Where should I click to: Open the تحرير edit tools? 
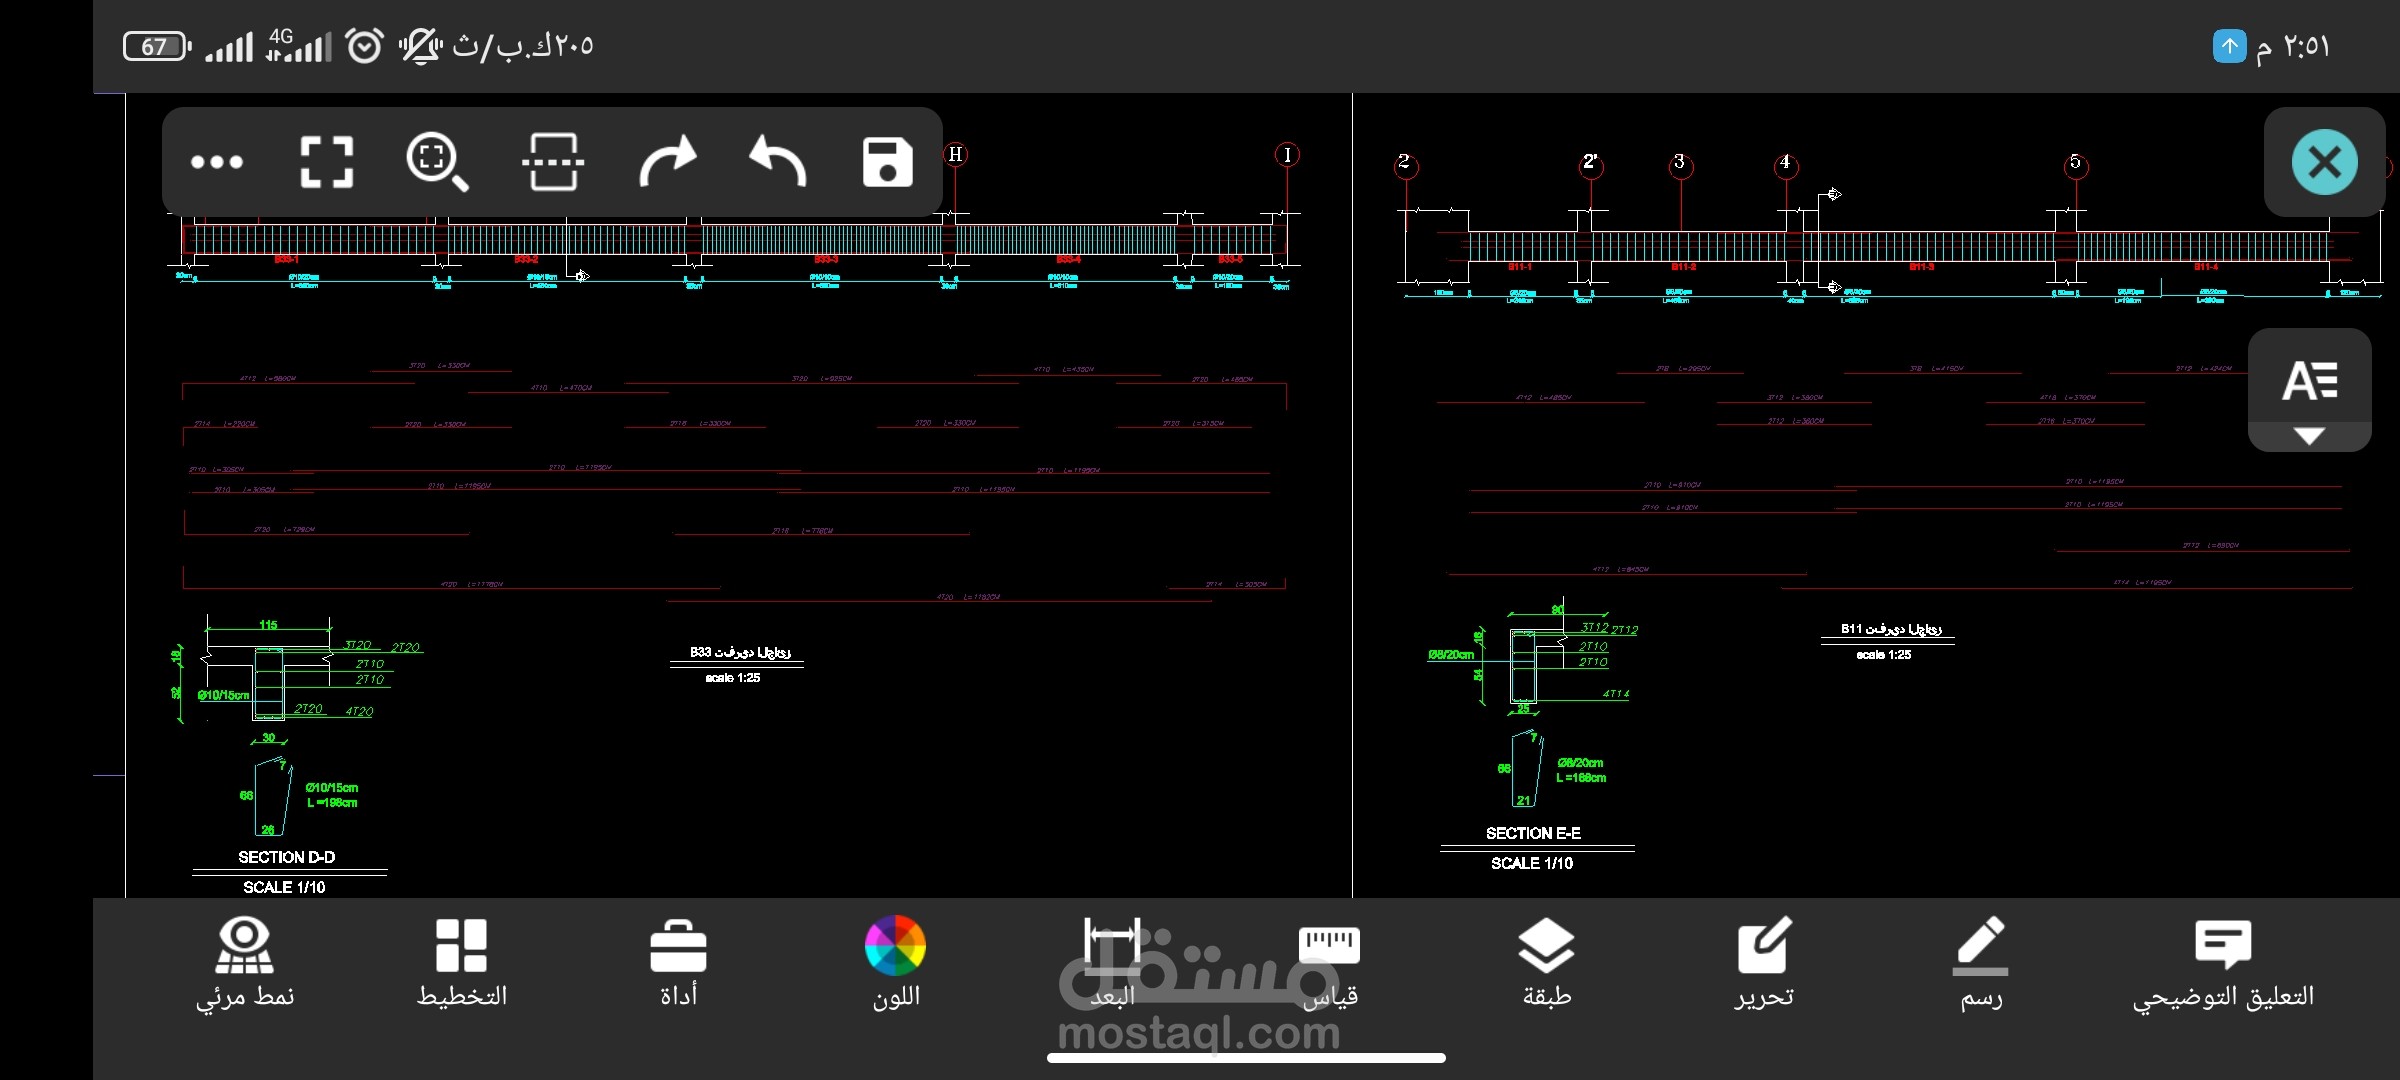1764,964
